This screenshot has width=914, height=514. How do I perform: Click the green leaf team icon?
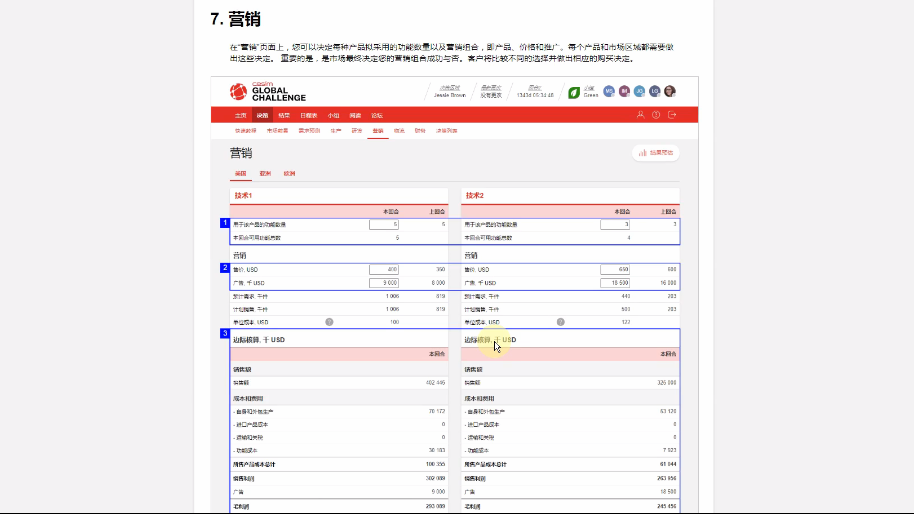click(574, 92)
